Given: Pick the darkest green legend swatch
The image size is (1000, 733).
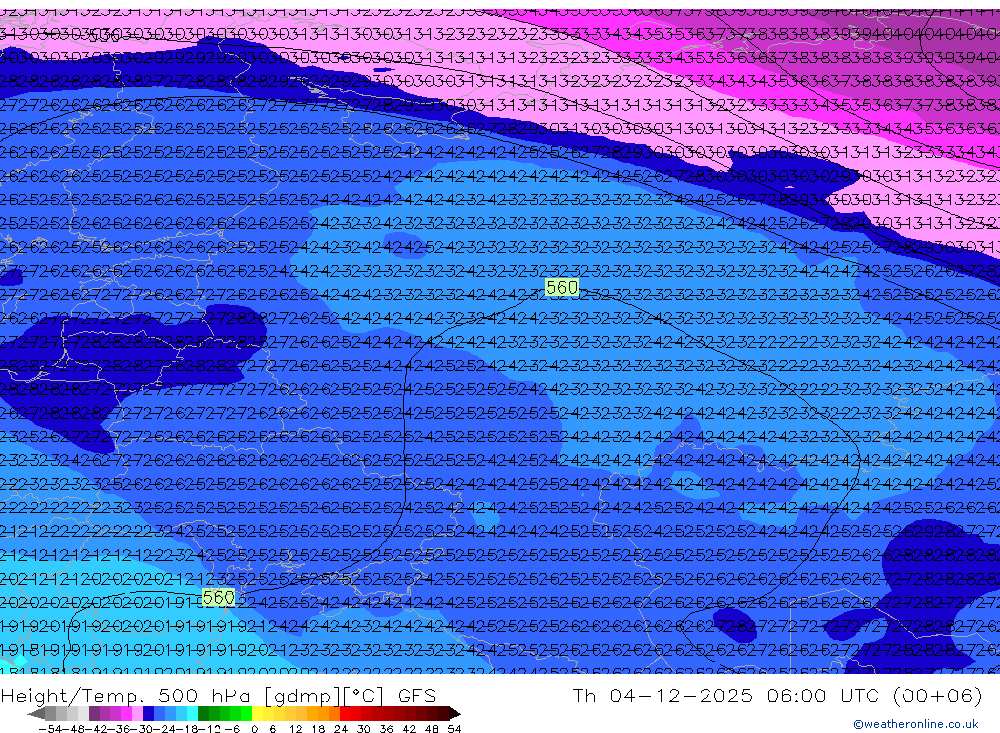Looking at the screenshot, I should (203, 713).
